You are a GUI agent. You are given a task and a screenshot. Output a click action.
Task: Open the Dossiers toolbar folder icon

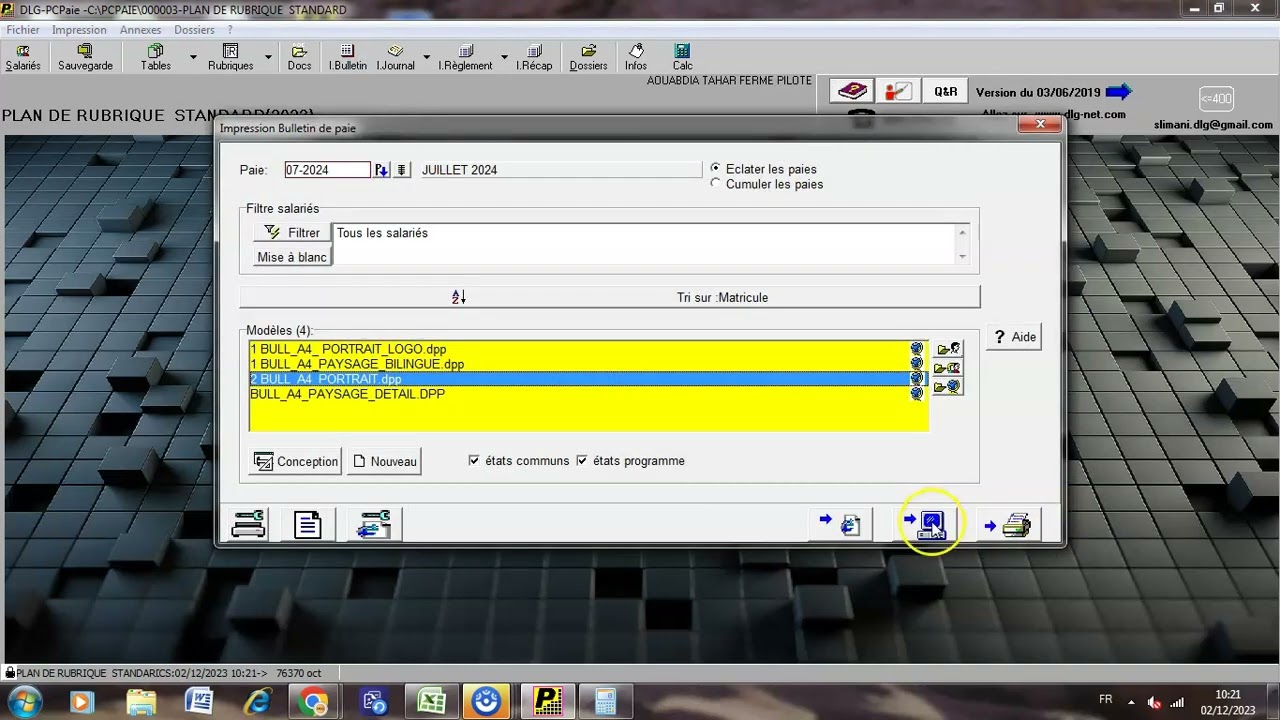click(588, 57)
